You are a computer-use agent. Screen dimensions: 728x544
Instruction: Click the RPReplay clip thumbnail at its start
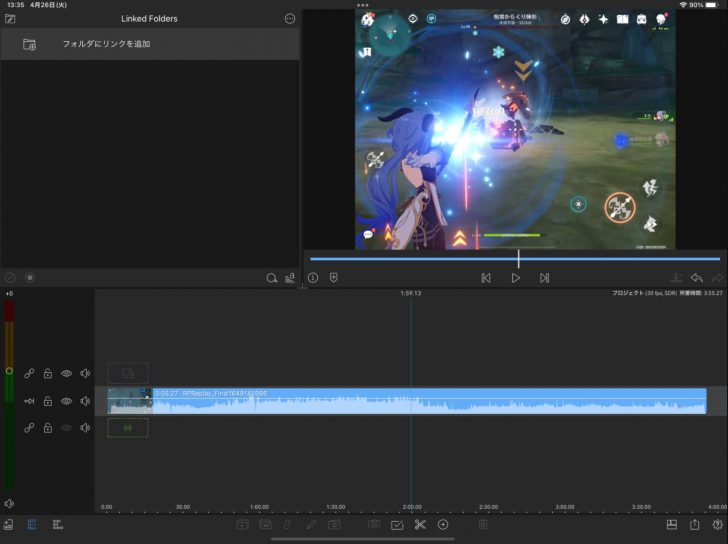click(x=130, y=401)
